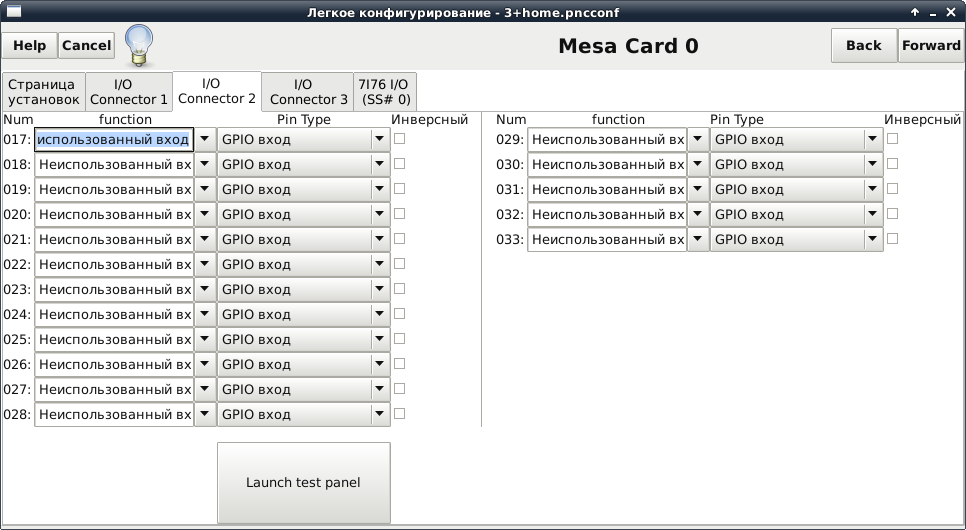The width and height of the screenshot is (966, 530).
Task: Toggle Инверсный checkbox for pin 017
Action: coord(399,139)
